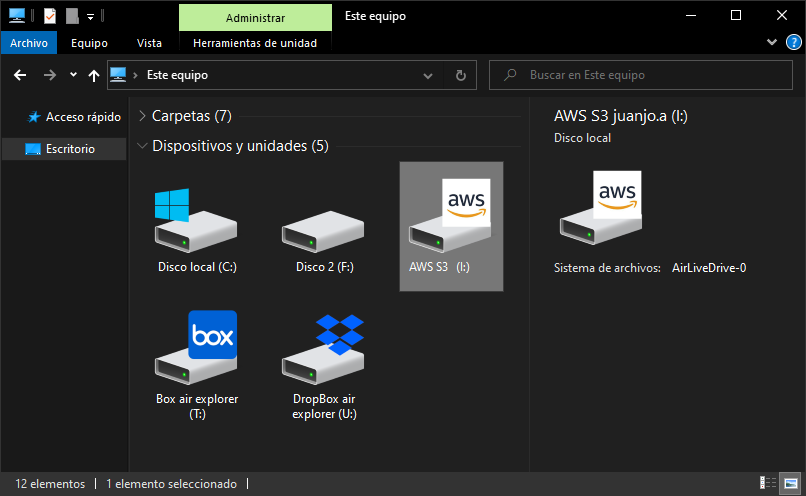Minimize the Este equipo window
Viewport: 806px width, 496px height.
(x=691, y=15)
